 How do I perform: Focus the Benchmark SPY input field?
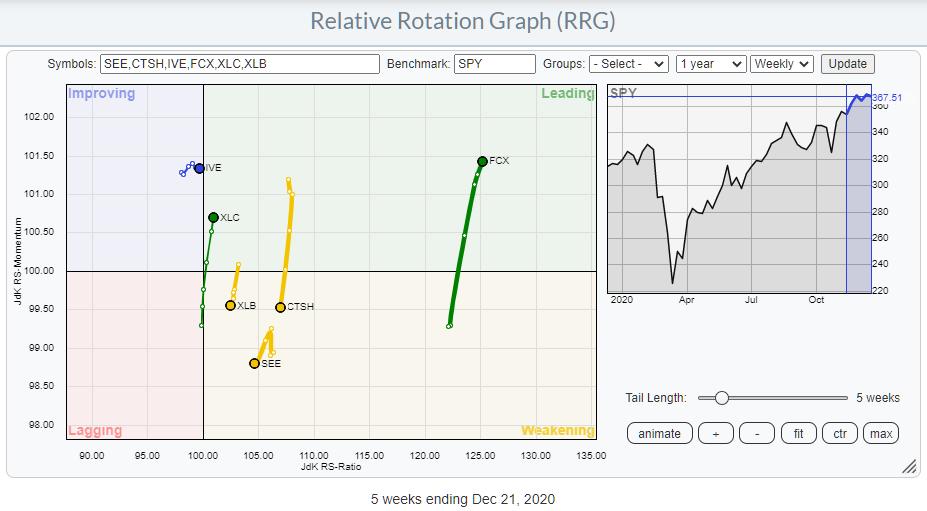(494, 63)
